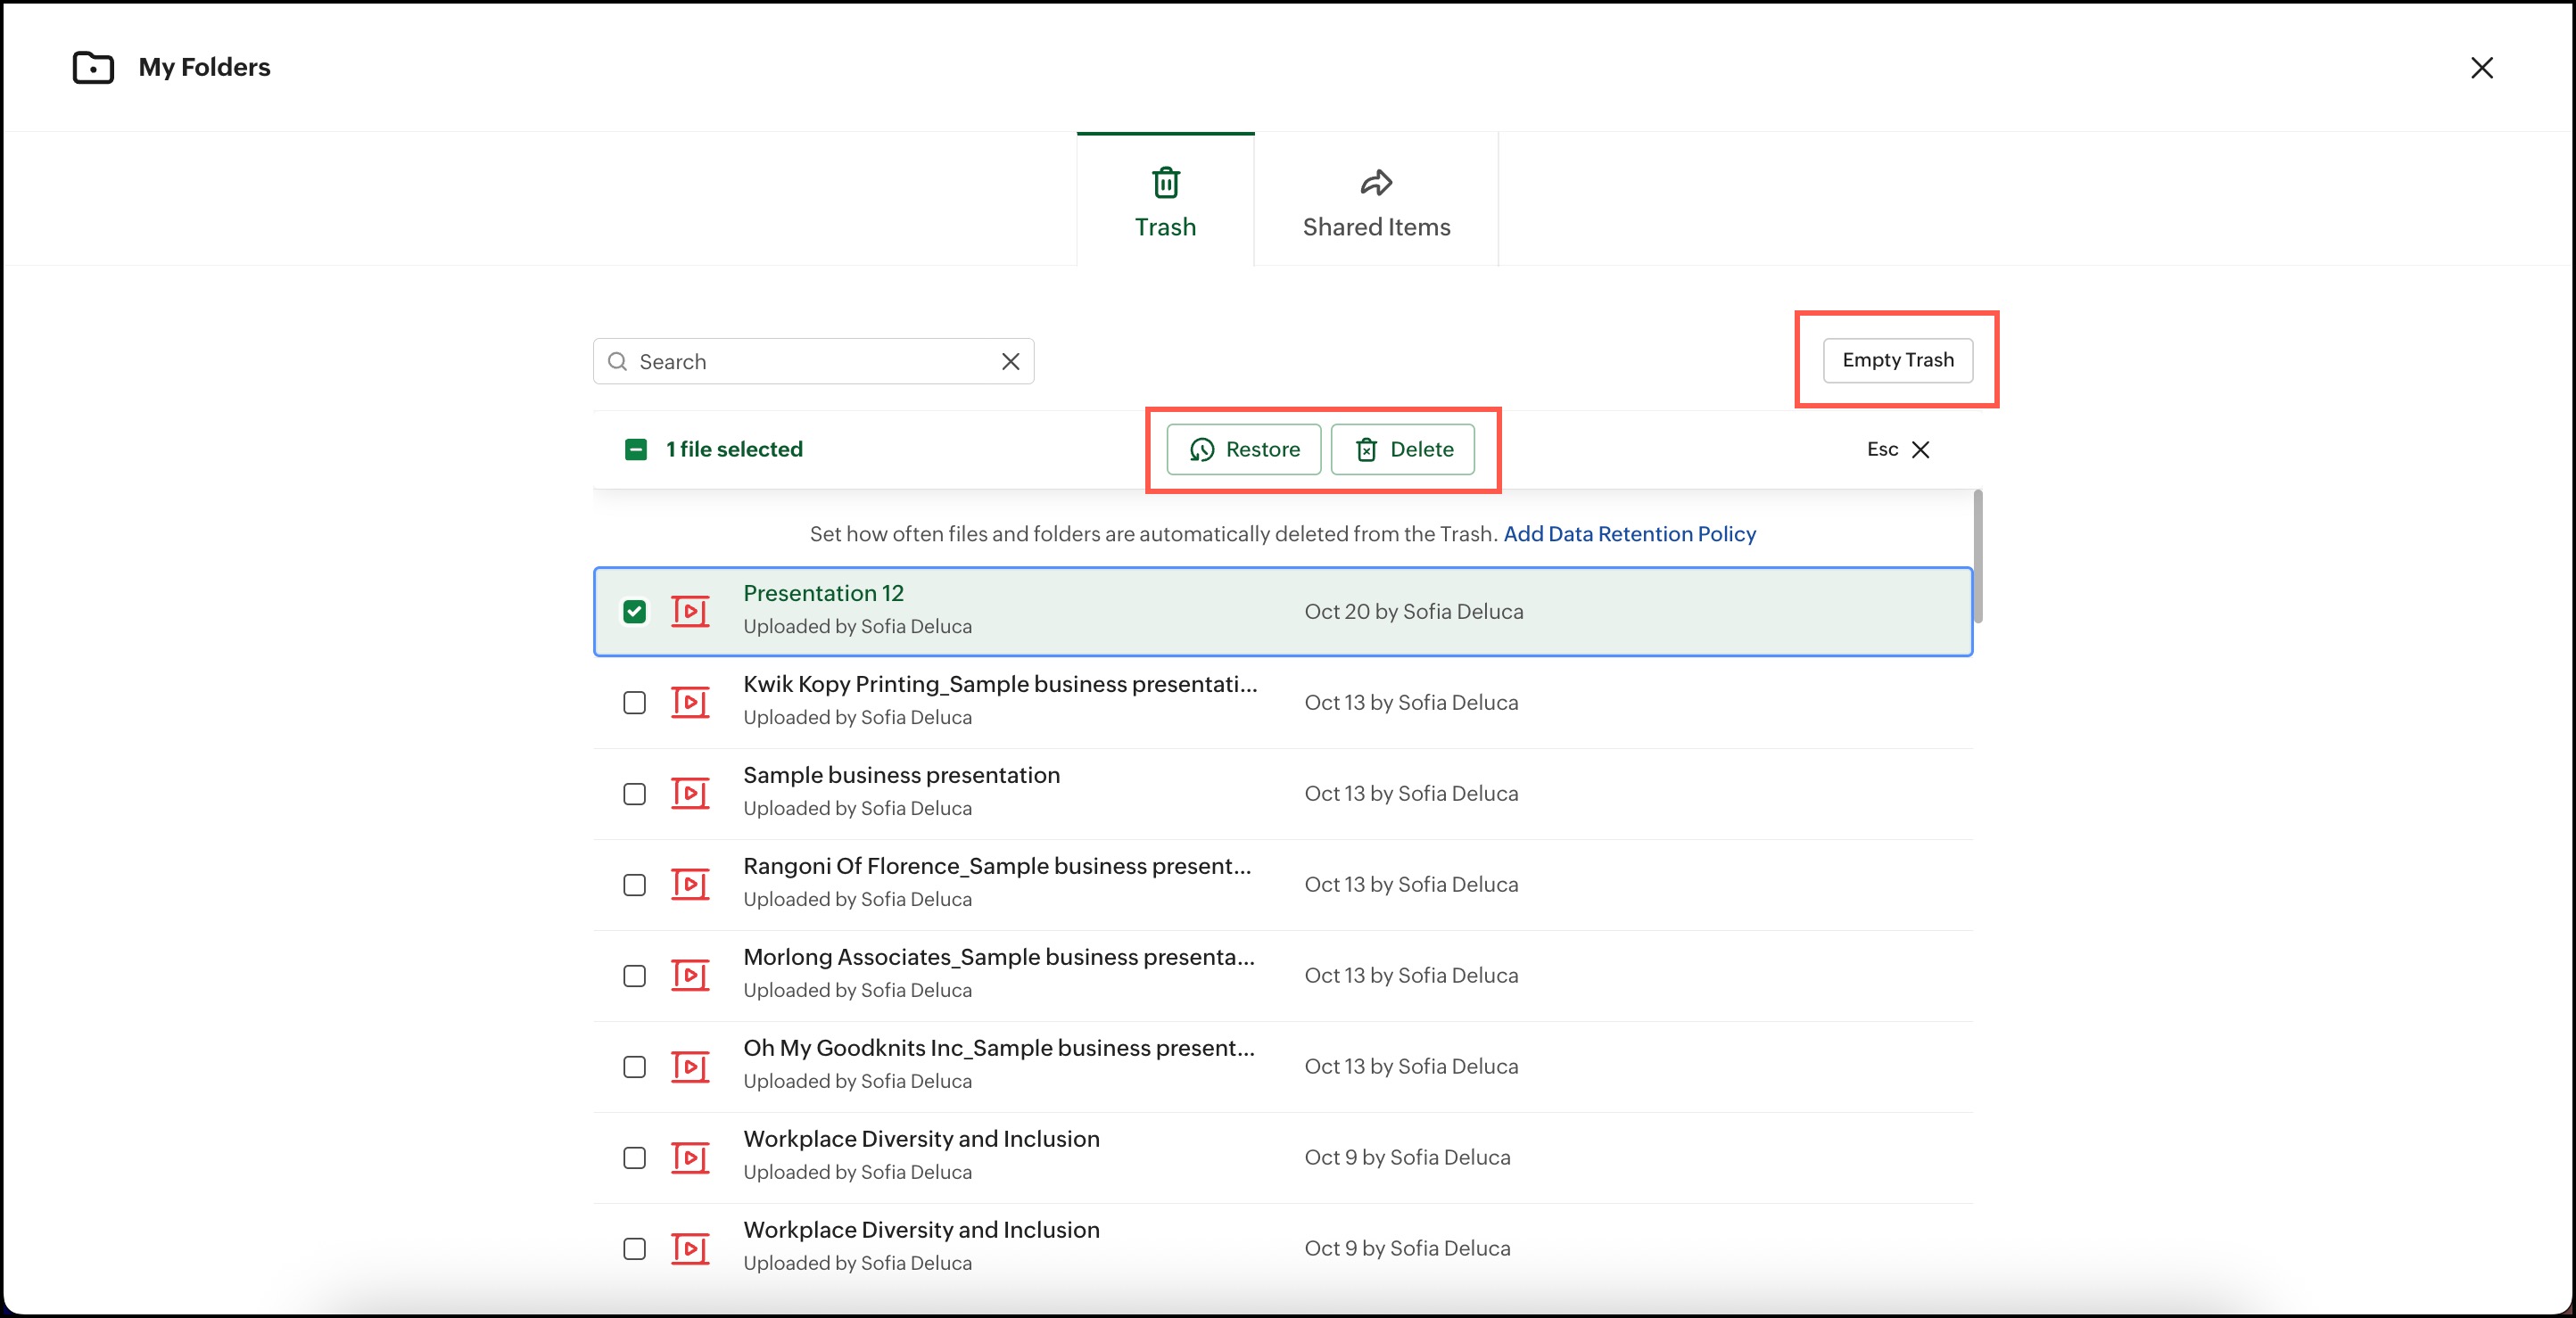Click the trash can icon on Trash tab
This screenshot has width=2576, height=1318.
(1165, 183)
